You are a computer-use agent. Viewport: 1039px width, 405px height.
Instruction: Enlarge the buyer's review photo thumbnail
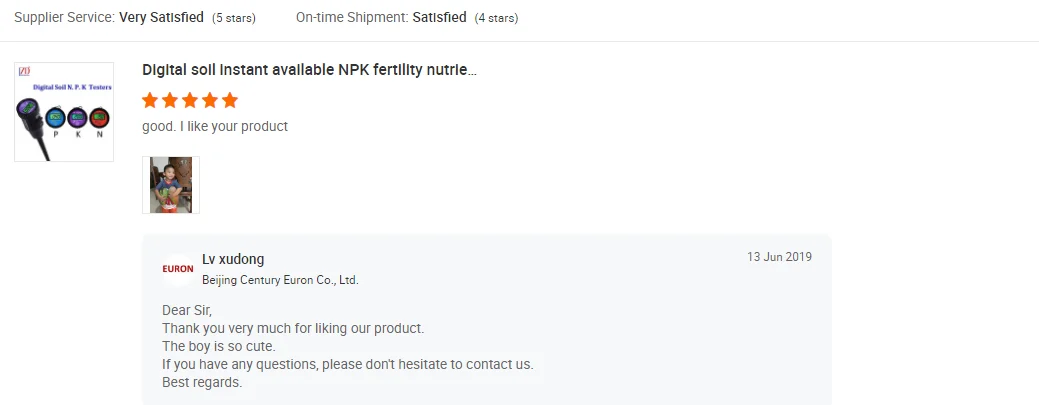pos(171,185)
